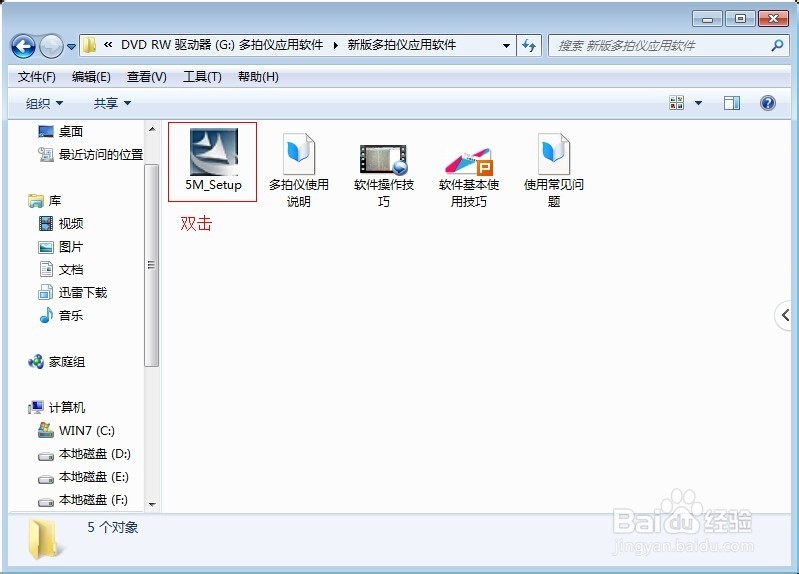
Task: Open the 迅雷下载 library
Action: tap(73, 293)
